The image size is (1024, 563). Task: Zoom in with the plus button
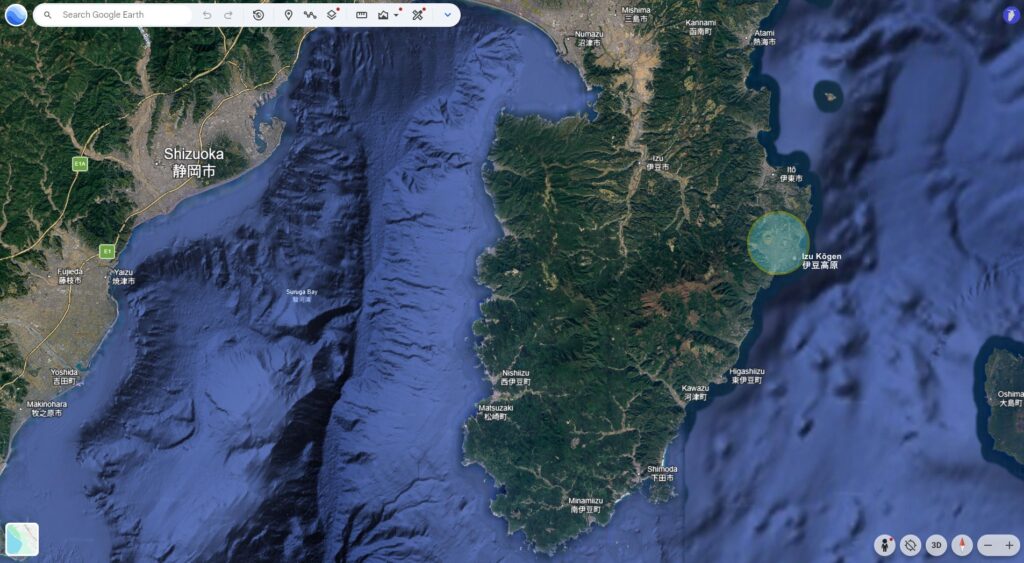coord(1009,545)
